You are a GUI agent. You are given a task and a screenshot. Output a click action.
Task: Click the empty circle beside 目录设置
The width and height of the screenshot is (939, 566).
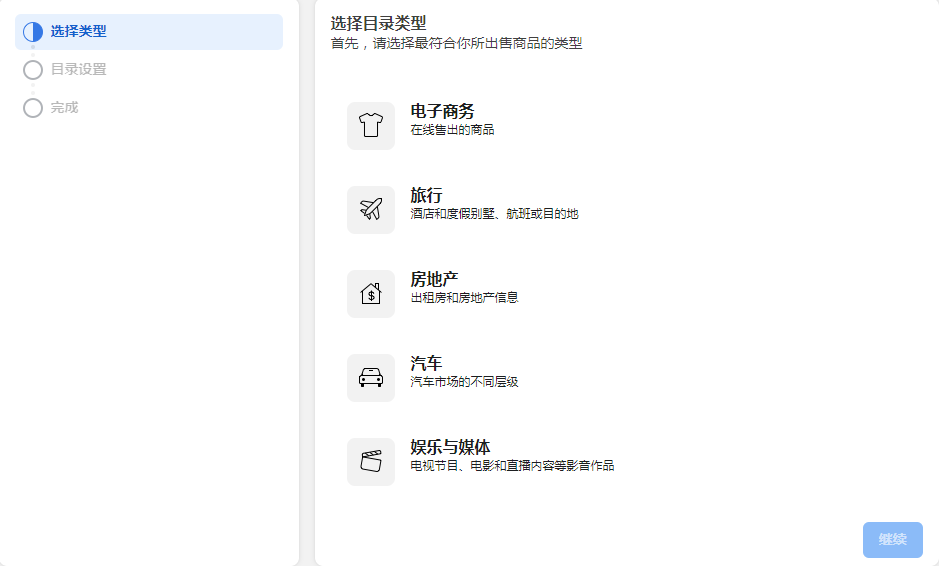33,70
